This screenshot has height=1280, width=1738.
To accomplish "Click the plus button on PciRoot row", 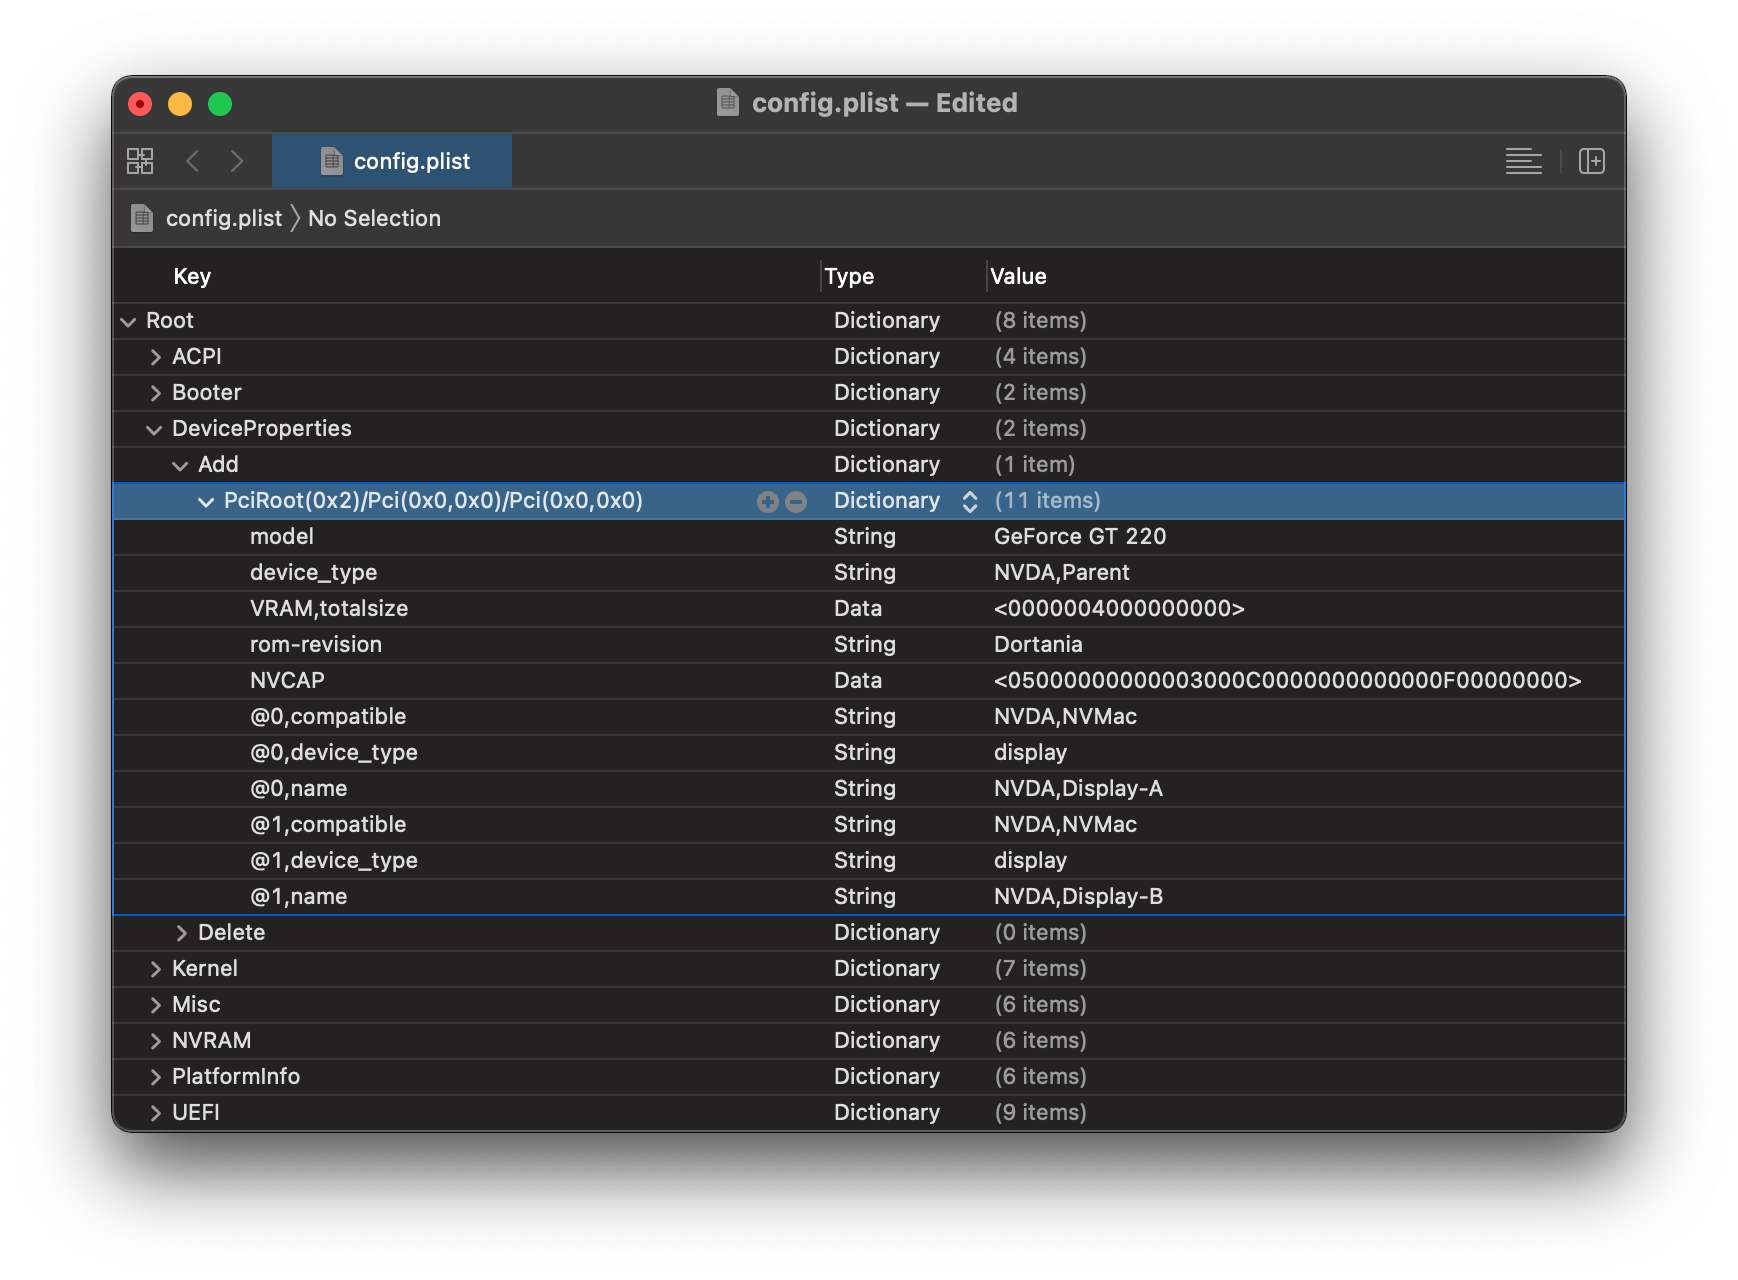I will [x=767, y=502].
